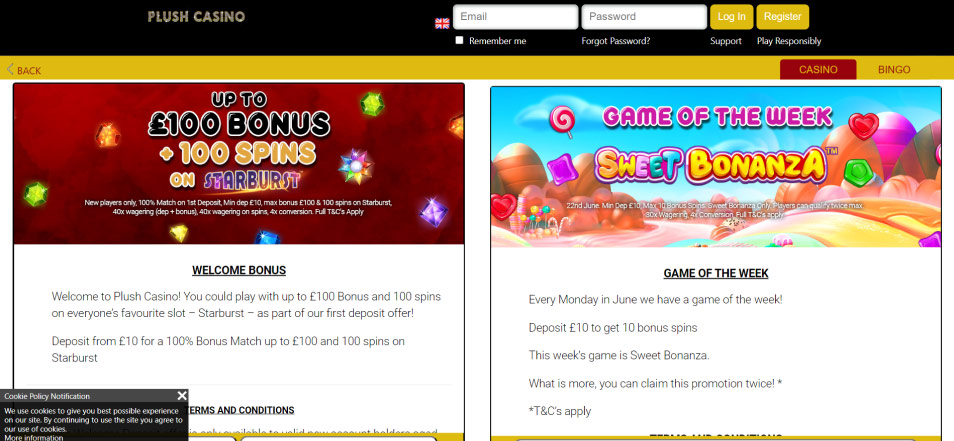Open the £100 bonus Starburst banner
This screenshot has height=441, width=954.
(238, 164)
